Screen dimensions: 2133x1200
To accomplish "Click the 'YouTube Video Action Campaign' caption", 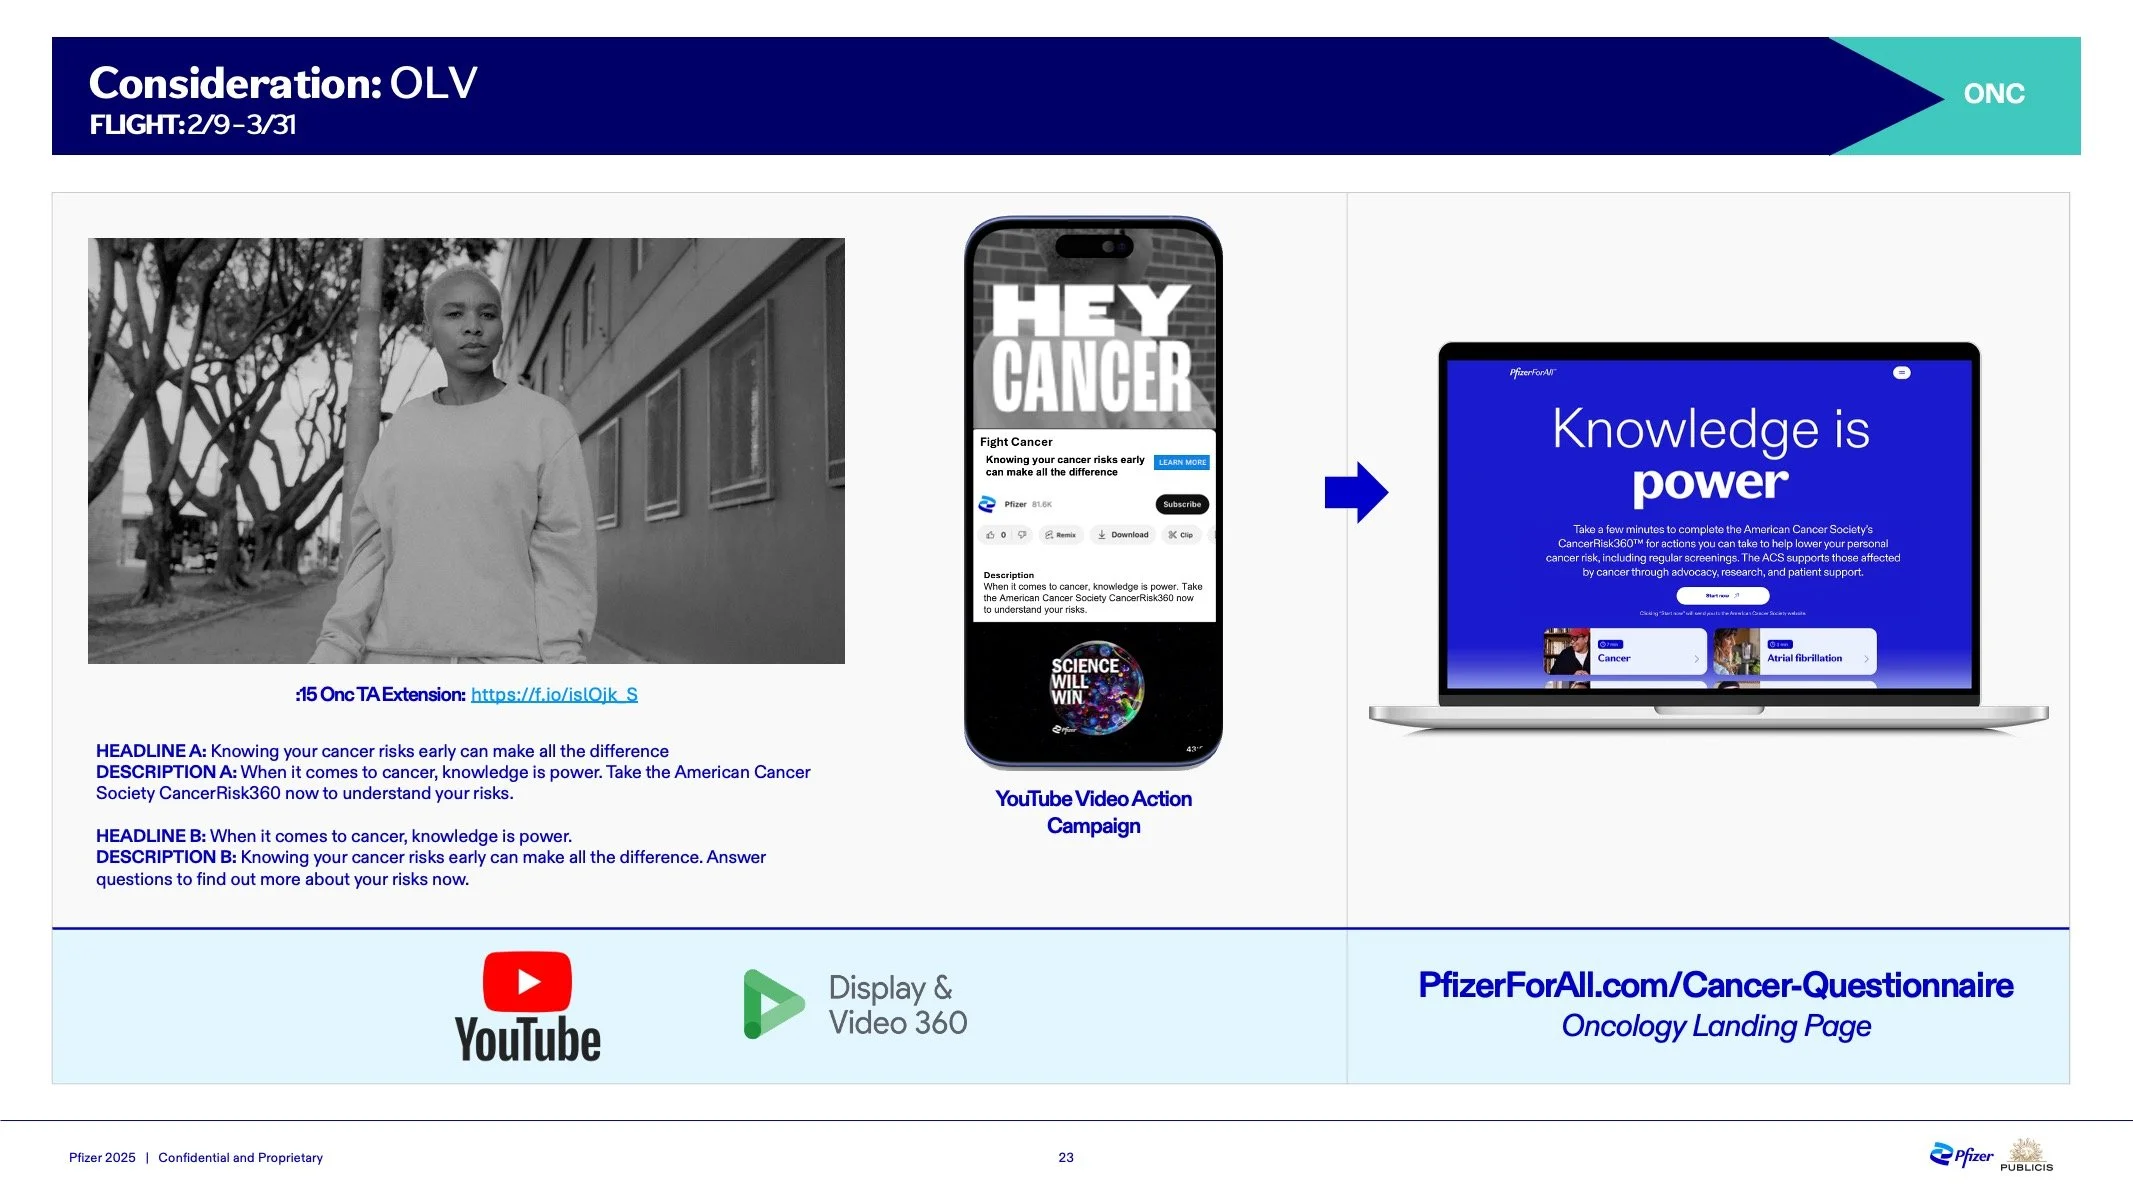I will [1093, 812].
